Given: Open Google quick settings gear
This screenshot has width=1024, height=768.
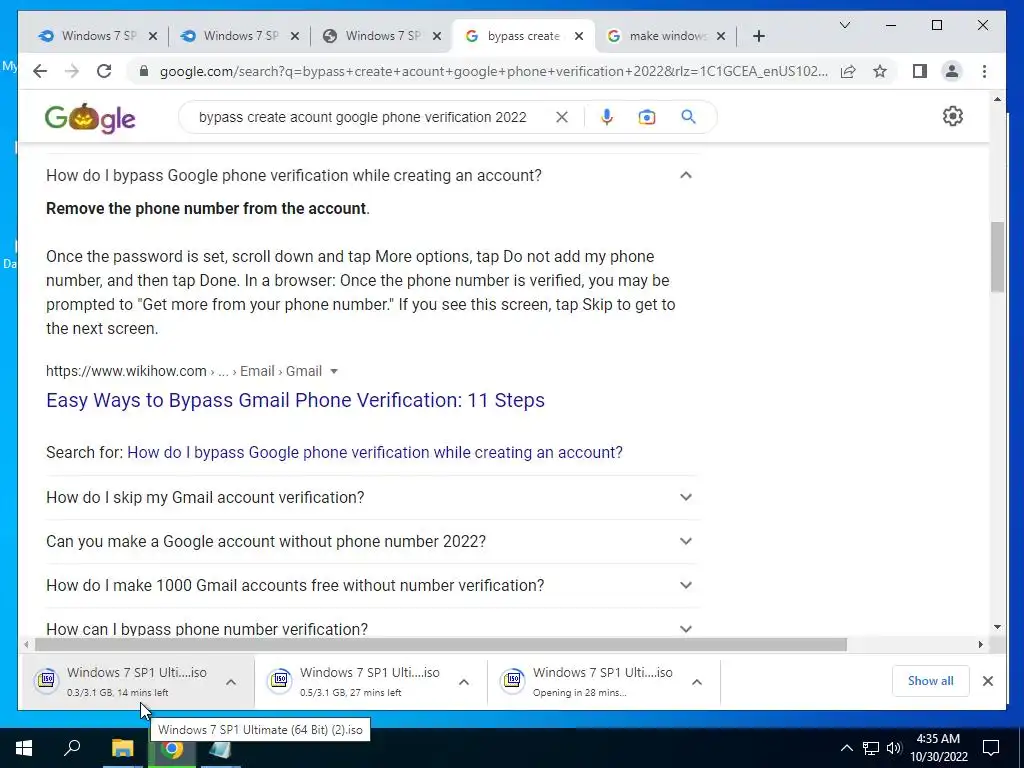Looking at the screenshot, I should pos(953,116).
